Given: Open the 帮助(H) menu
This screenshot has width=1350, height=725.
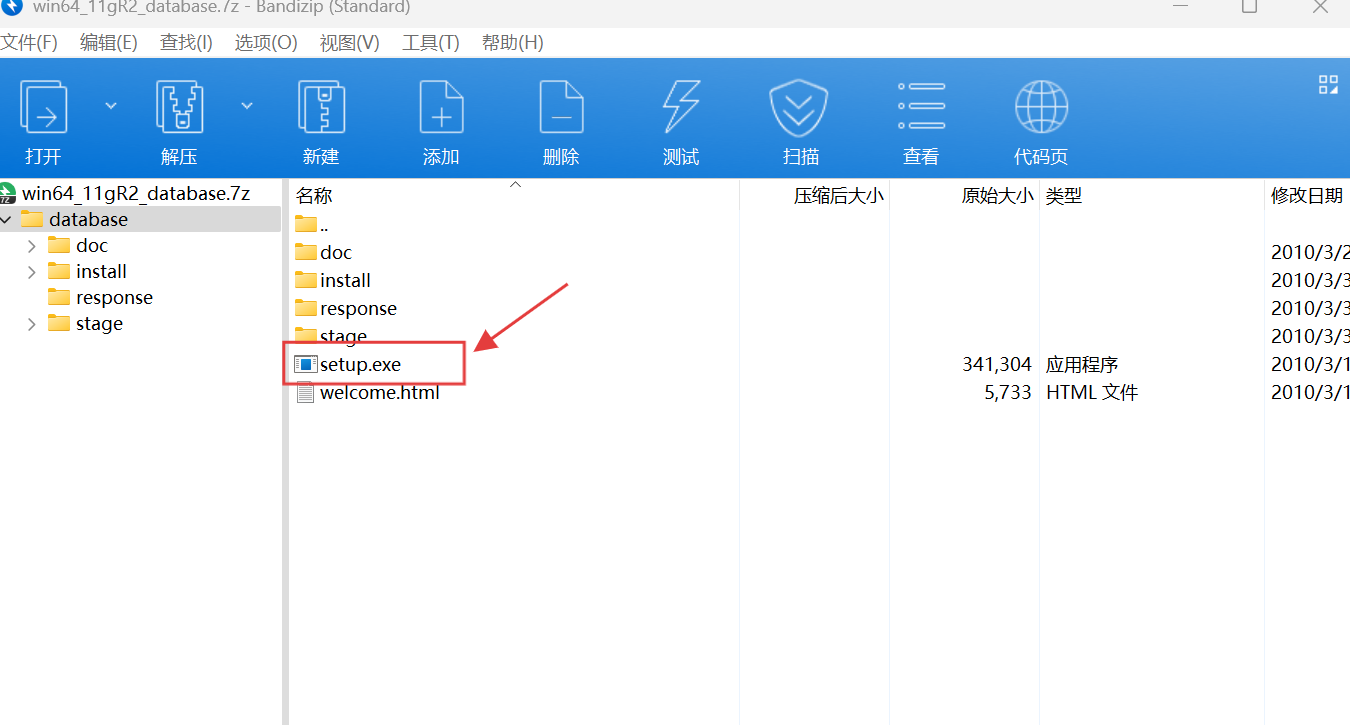Looking at the screenshot, I should point(513,43).
